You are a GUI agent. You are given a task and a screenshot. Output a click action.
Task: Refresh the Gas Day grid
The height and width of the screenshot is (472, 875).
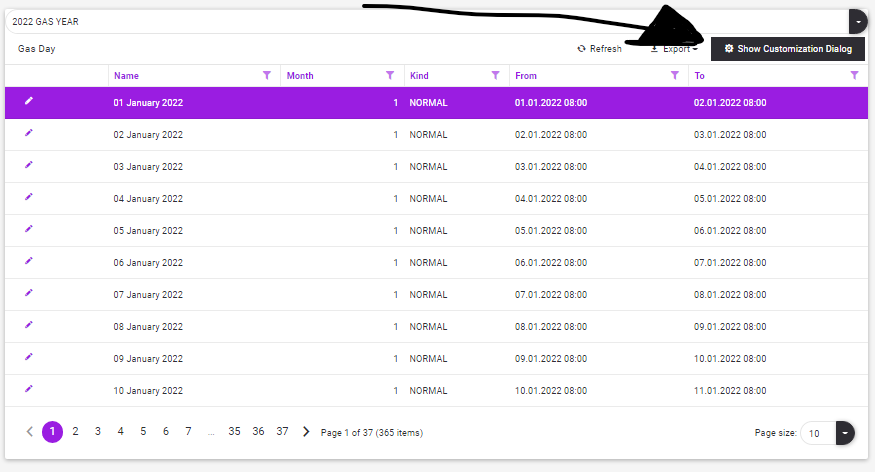(x=599, y=48)
